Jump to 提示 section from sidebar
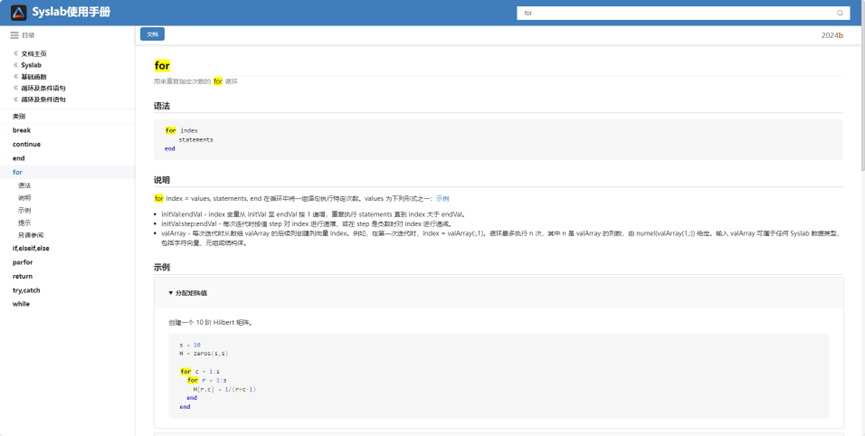865x436 pixels. click(24, 222)
